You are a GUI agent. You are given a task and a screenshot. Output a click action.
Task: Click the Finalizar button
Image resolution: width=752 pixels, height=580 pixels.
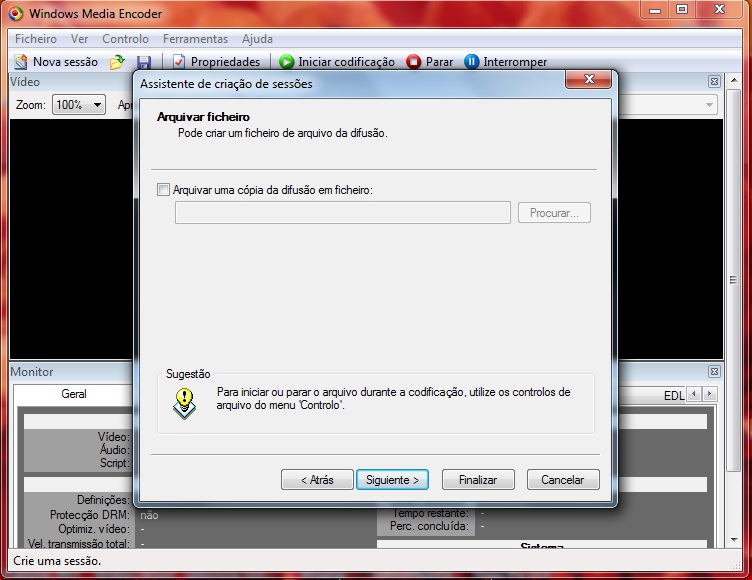pyautogui.click(x=478, y=480)
